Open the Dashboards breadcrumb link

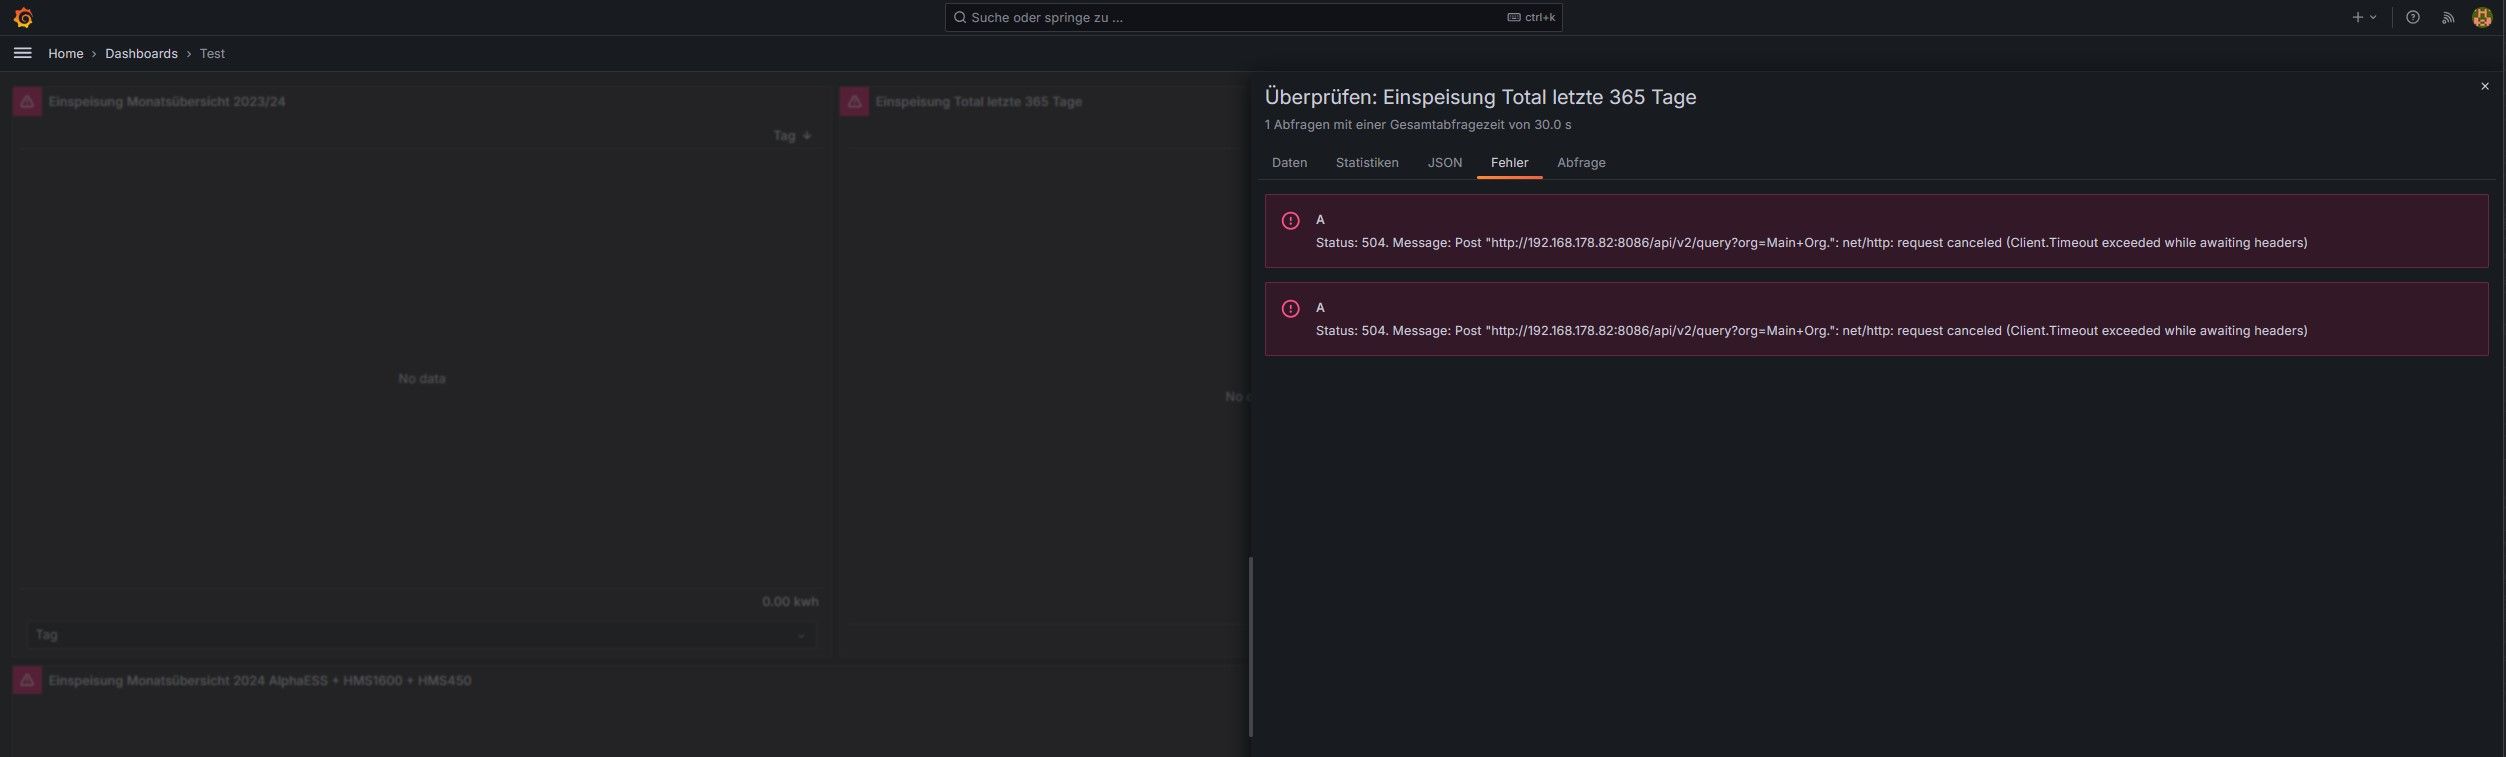coord(141,54)
